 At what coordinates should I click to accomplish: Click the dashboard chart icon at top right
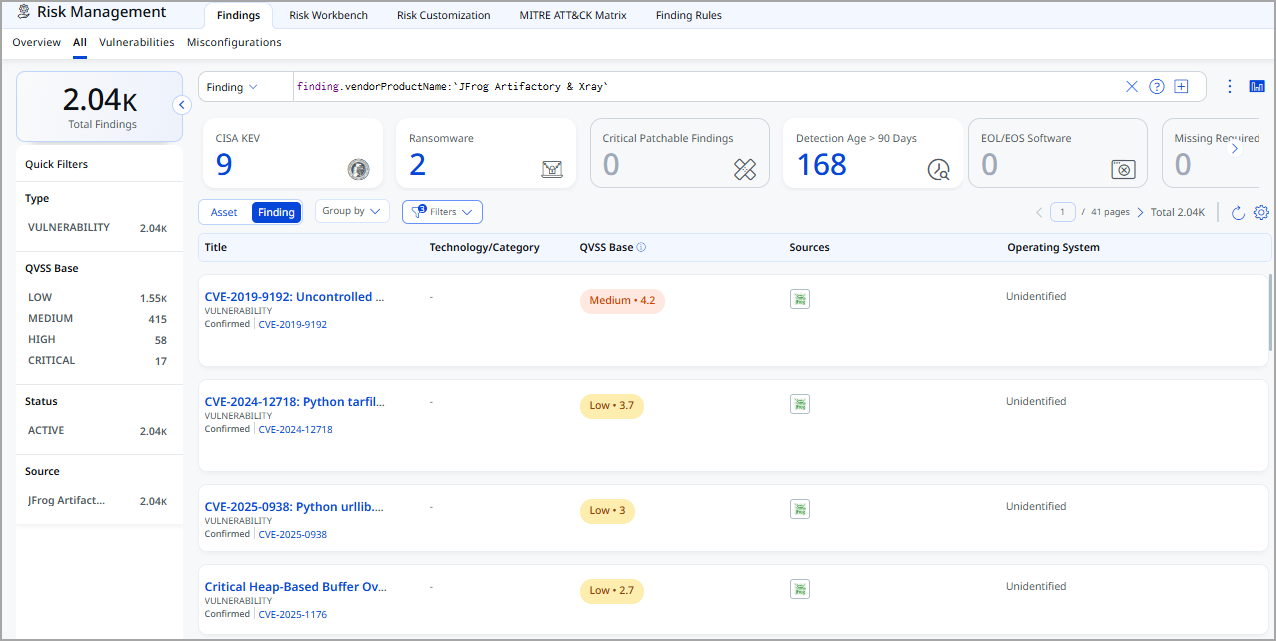pyautogui.click(x=1257, y=87)
